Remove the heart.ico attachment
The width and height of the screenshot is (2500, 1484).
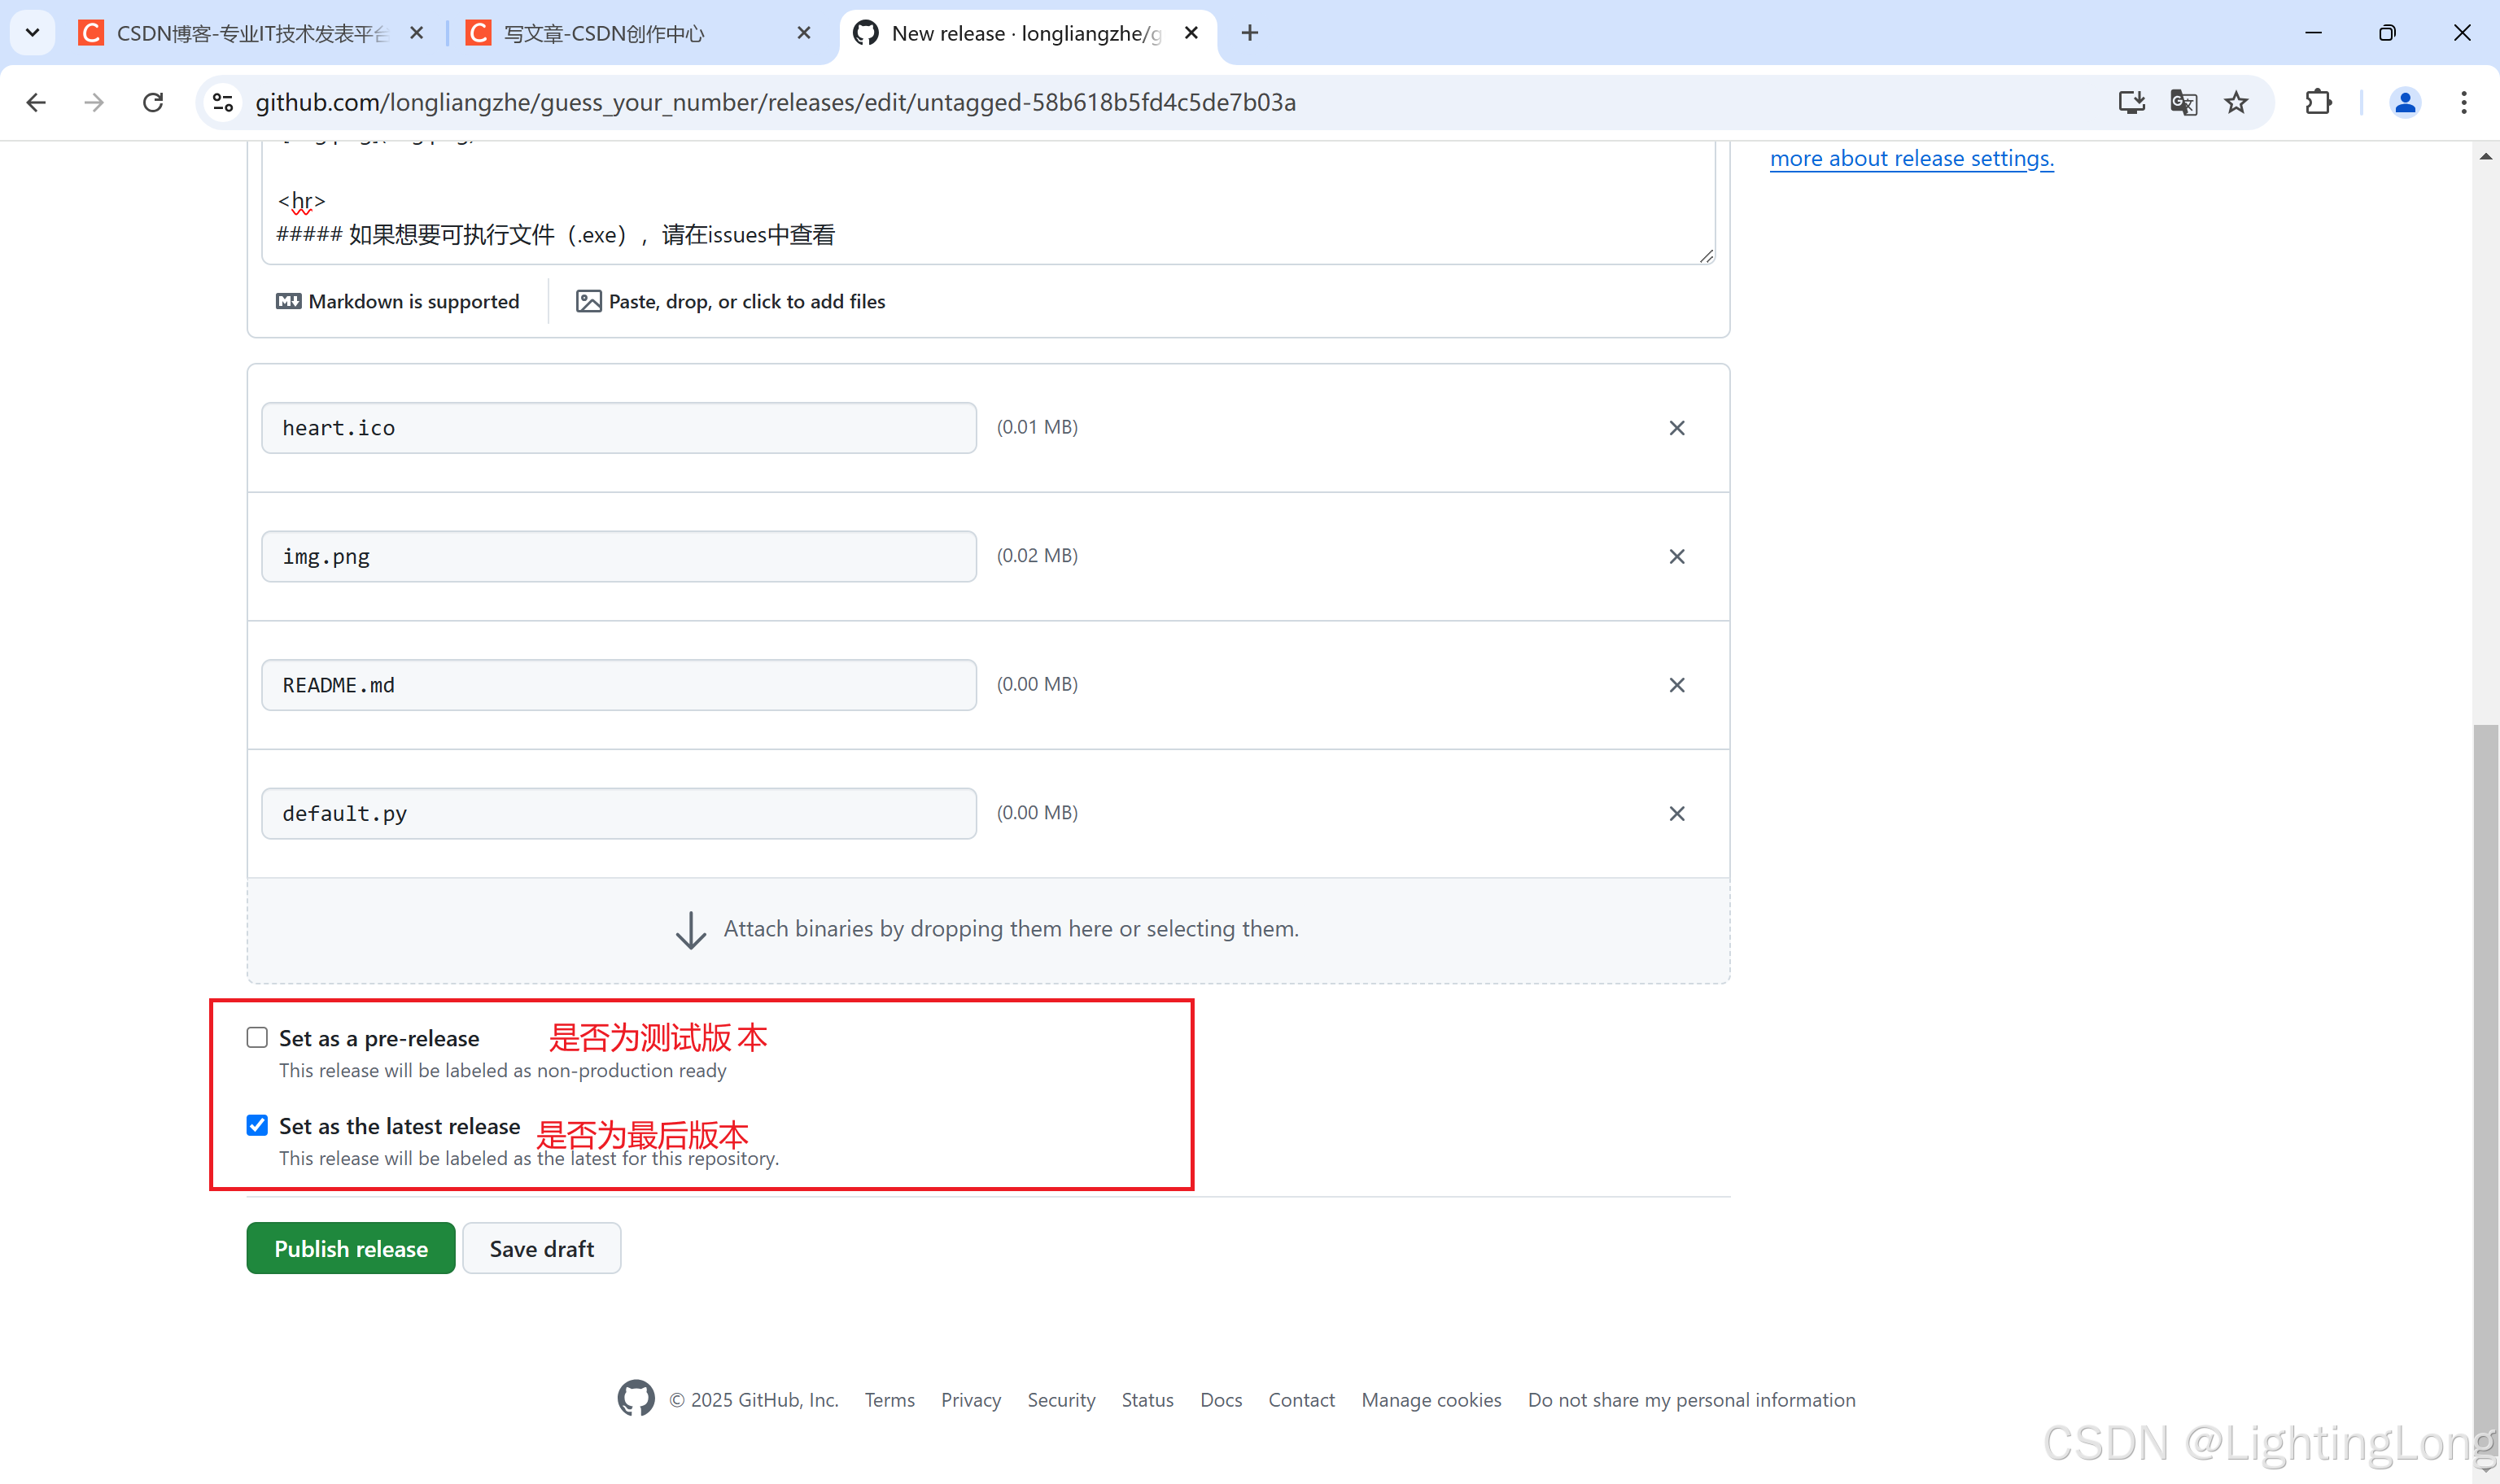point(1676,428)
